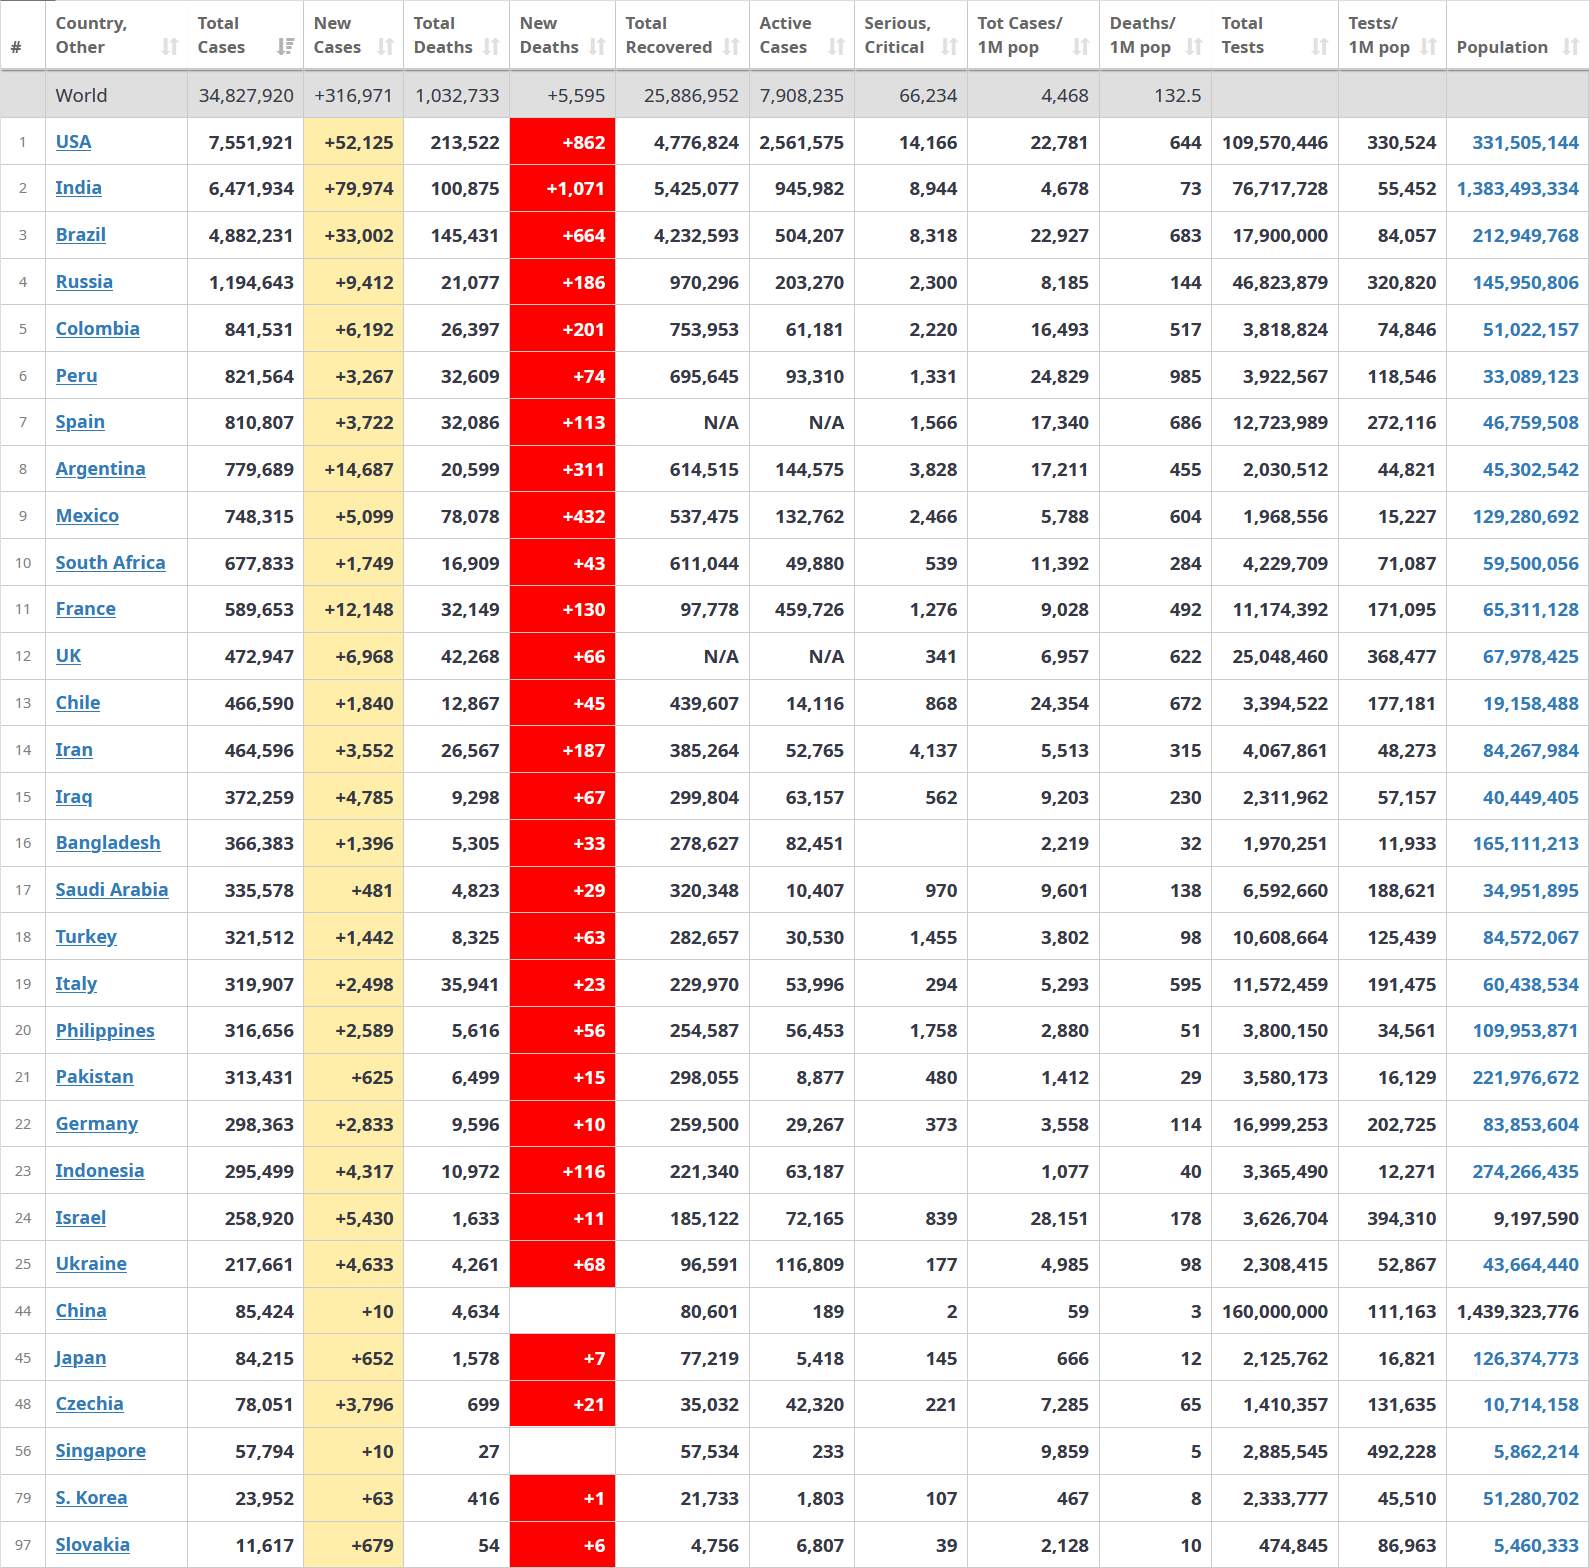Click Tot Cases/1M pop sort icon
The image size is (1589, 1568).
1081,47
